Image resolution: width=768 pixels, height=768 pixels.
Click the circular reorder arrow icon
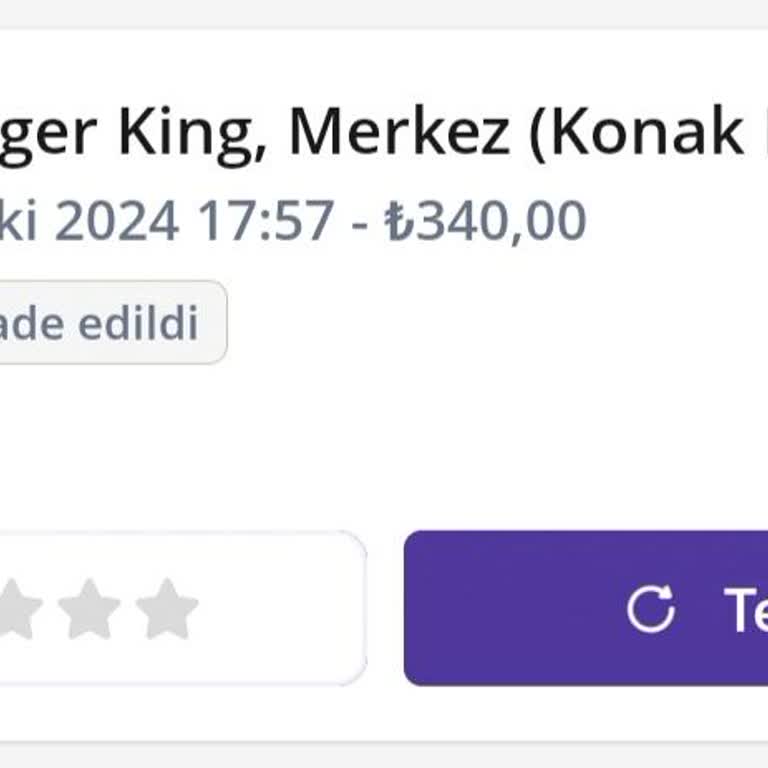click(650, 609)
